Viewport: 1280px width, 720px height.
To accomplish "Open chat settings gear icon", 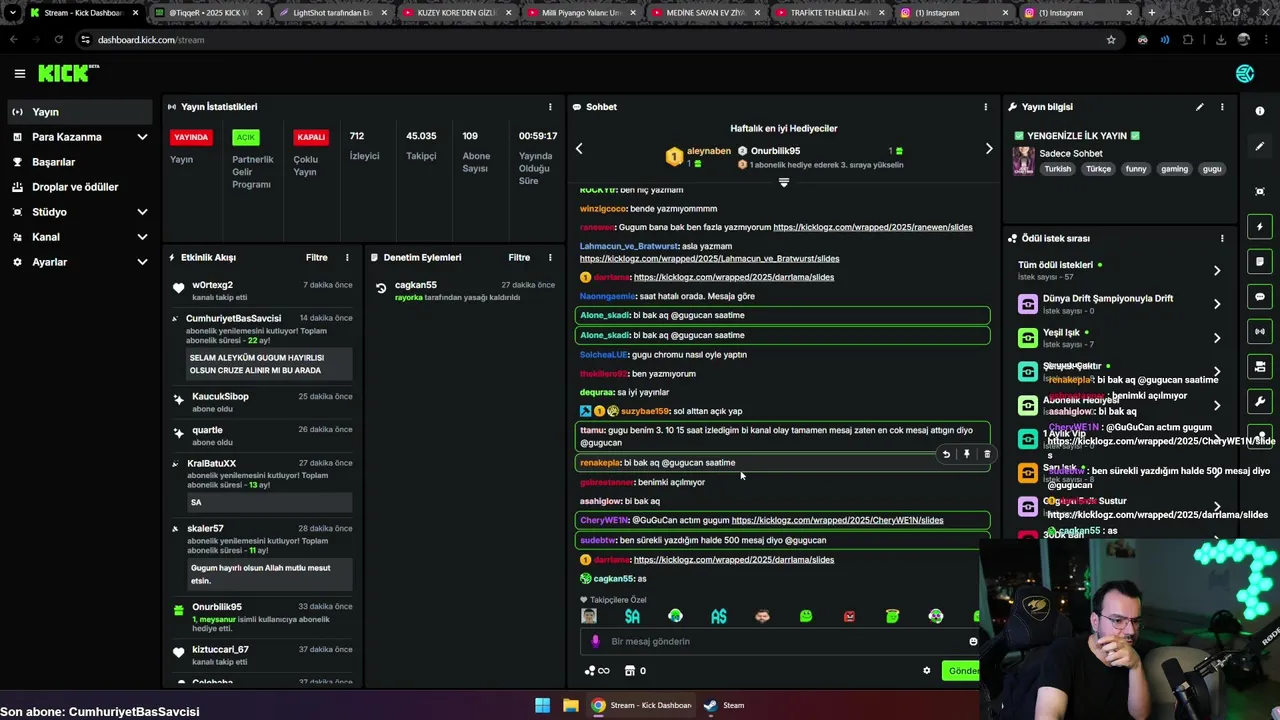I will point(926,671).
